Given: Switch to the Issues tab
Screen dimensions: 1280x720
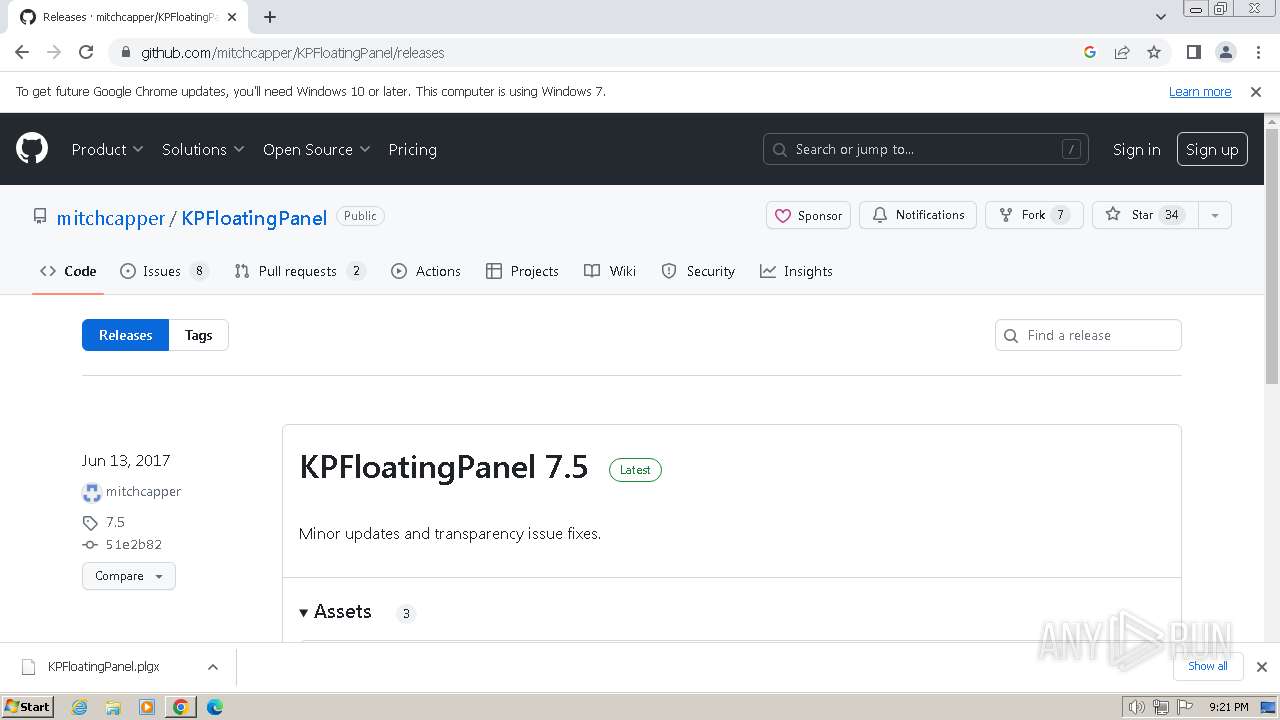Looking at the screenshot, I should point(163,271).
